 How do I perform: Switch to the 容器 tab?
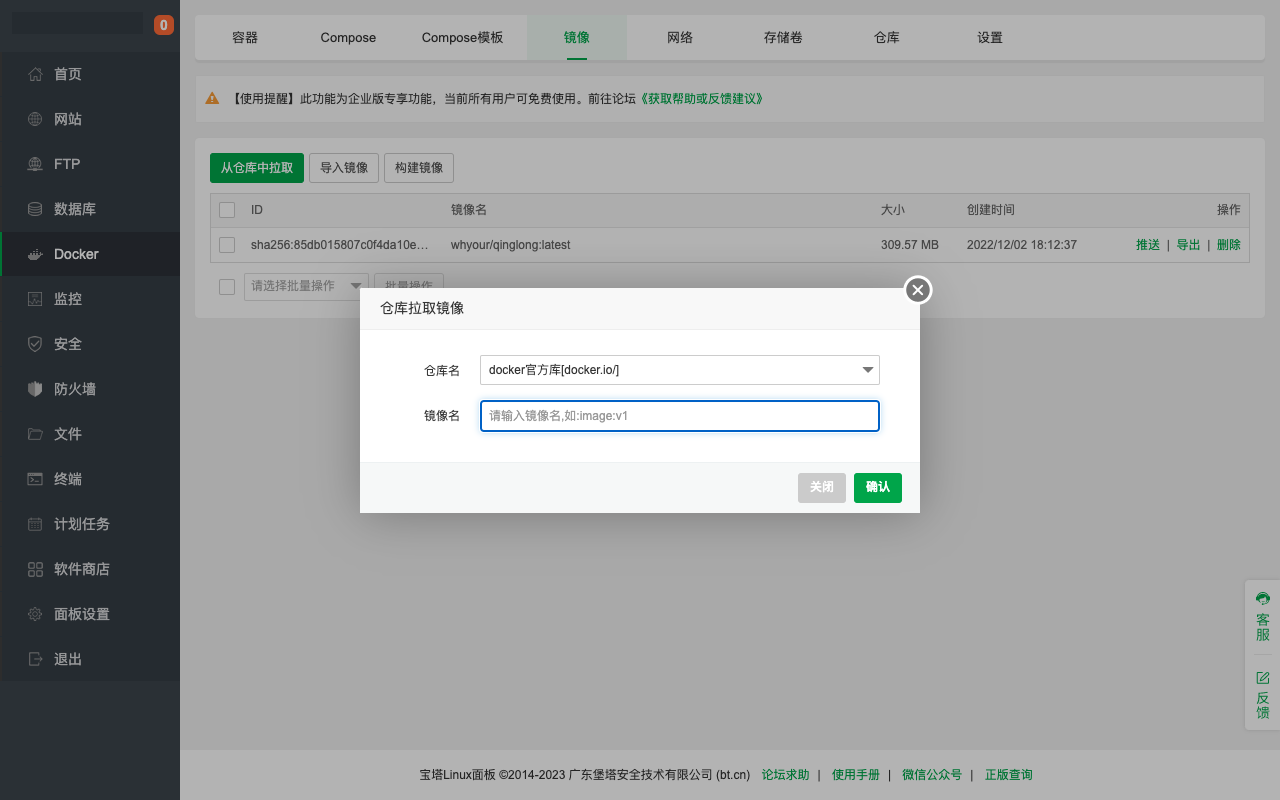click(243, 37)
